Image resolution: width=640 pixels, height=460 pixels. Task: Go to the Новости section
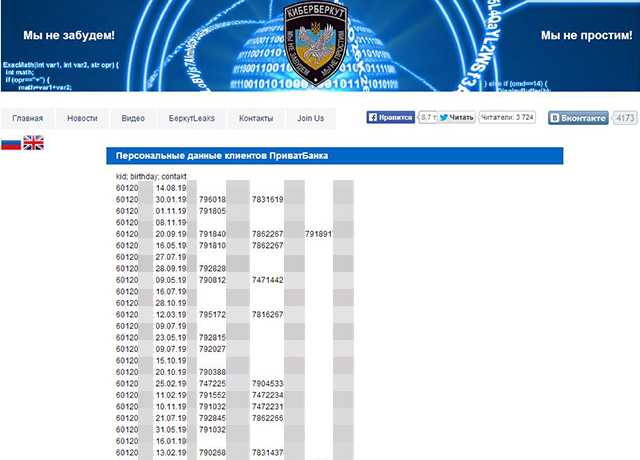82,118
